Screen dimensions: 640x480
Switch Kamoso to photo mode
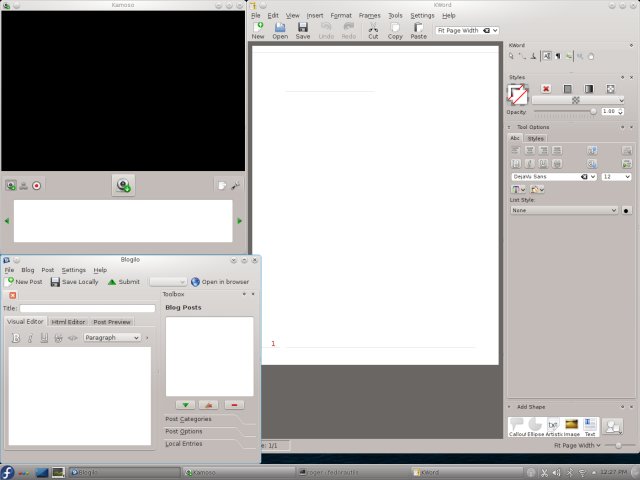click(11, 186)
